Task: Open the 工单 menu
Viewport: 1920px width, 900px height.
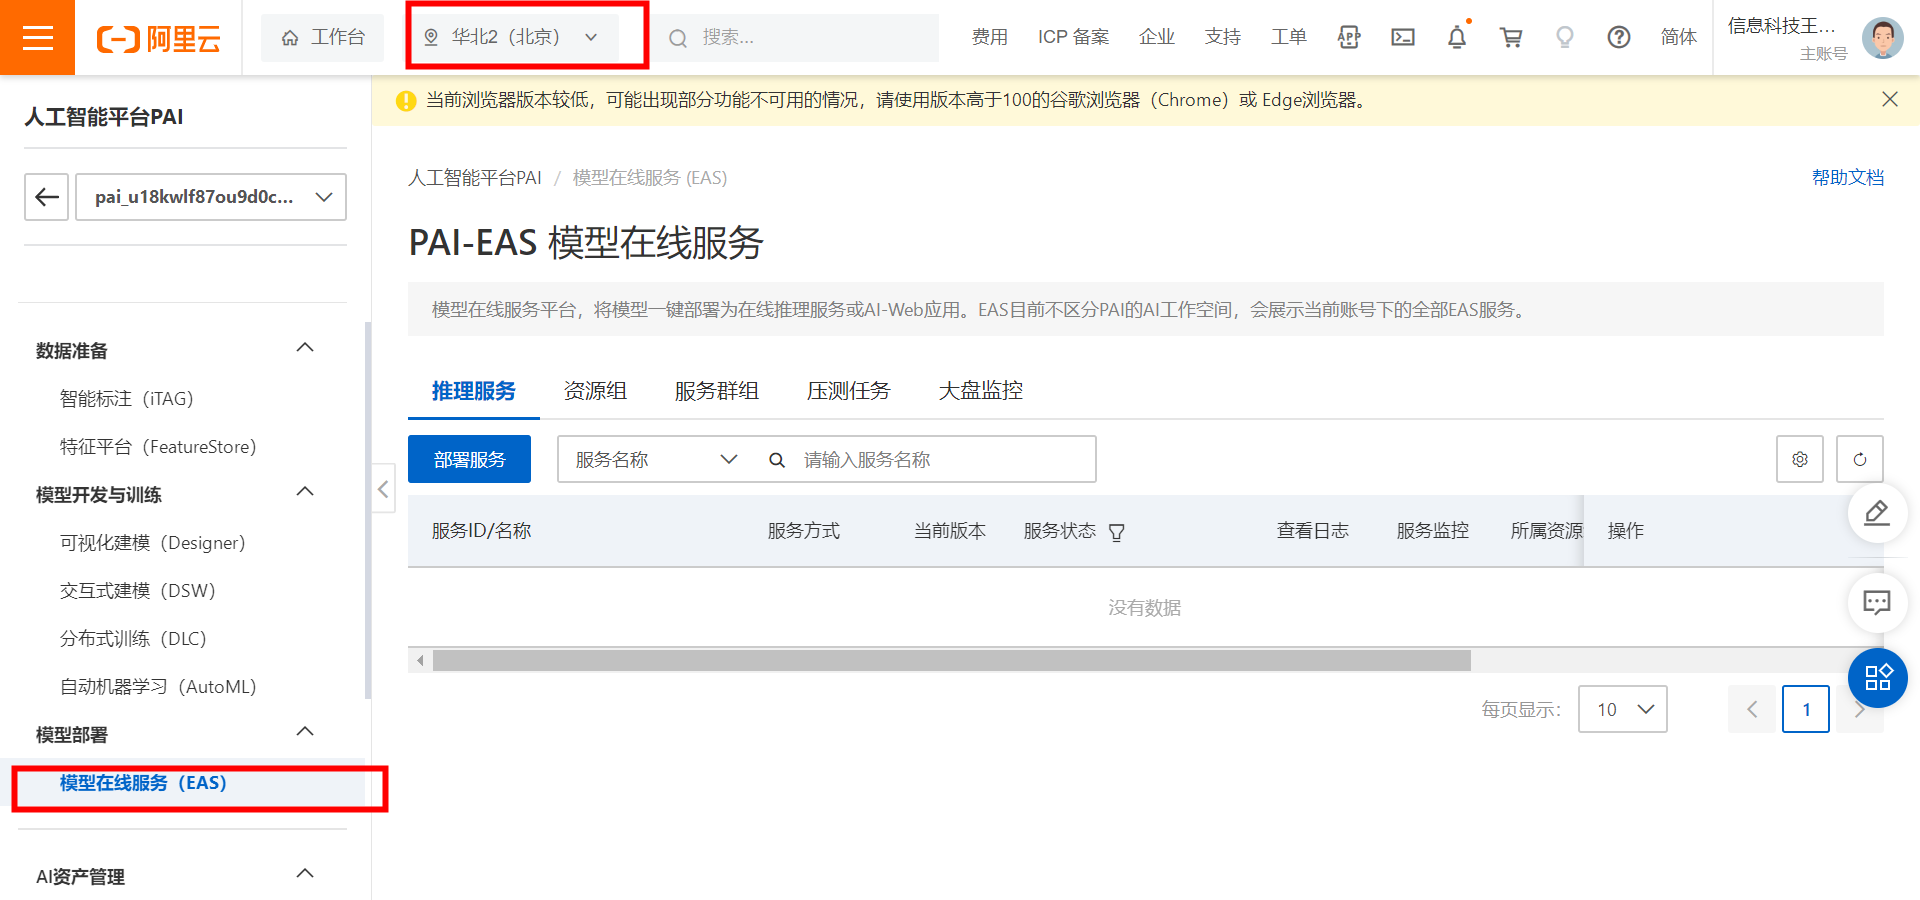Action: coord(1288,37)
